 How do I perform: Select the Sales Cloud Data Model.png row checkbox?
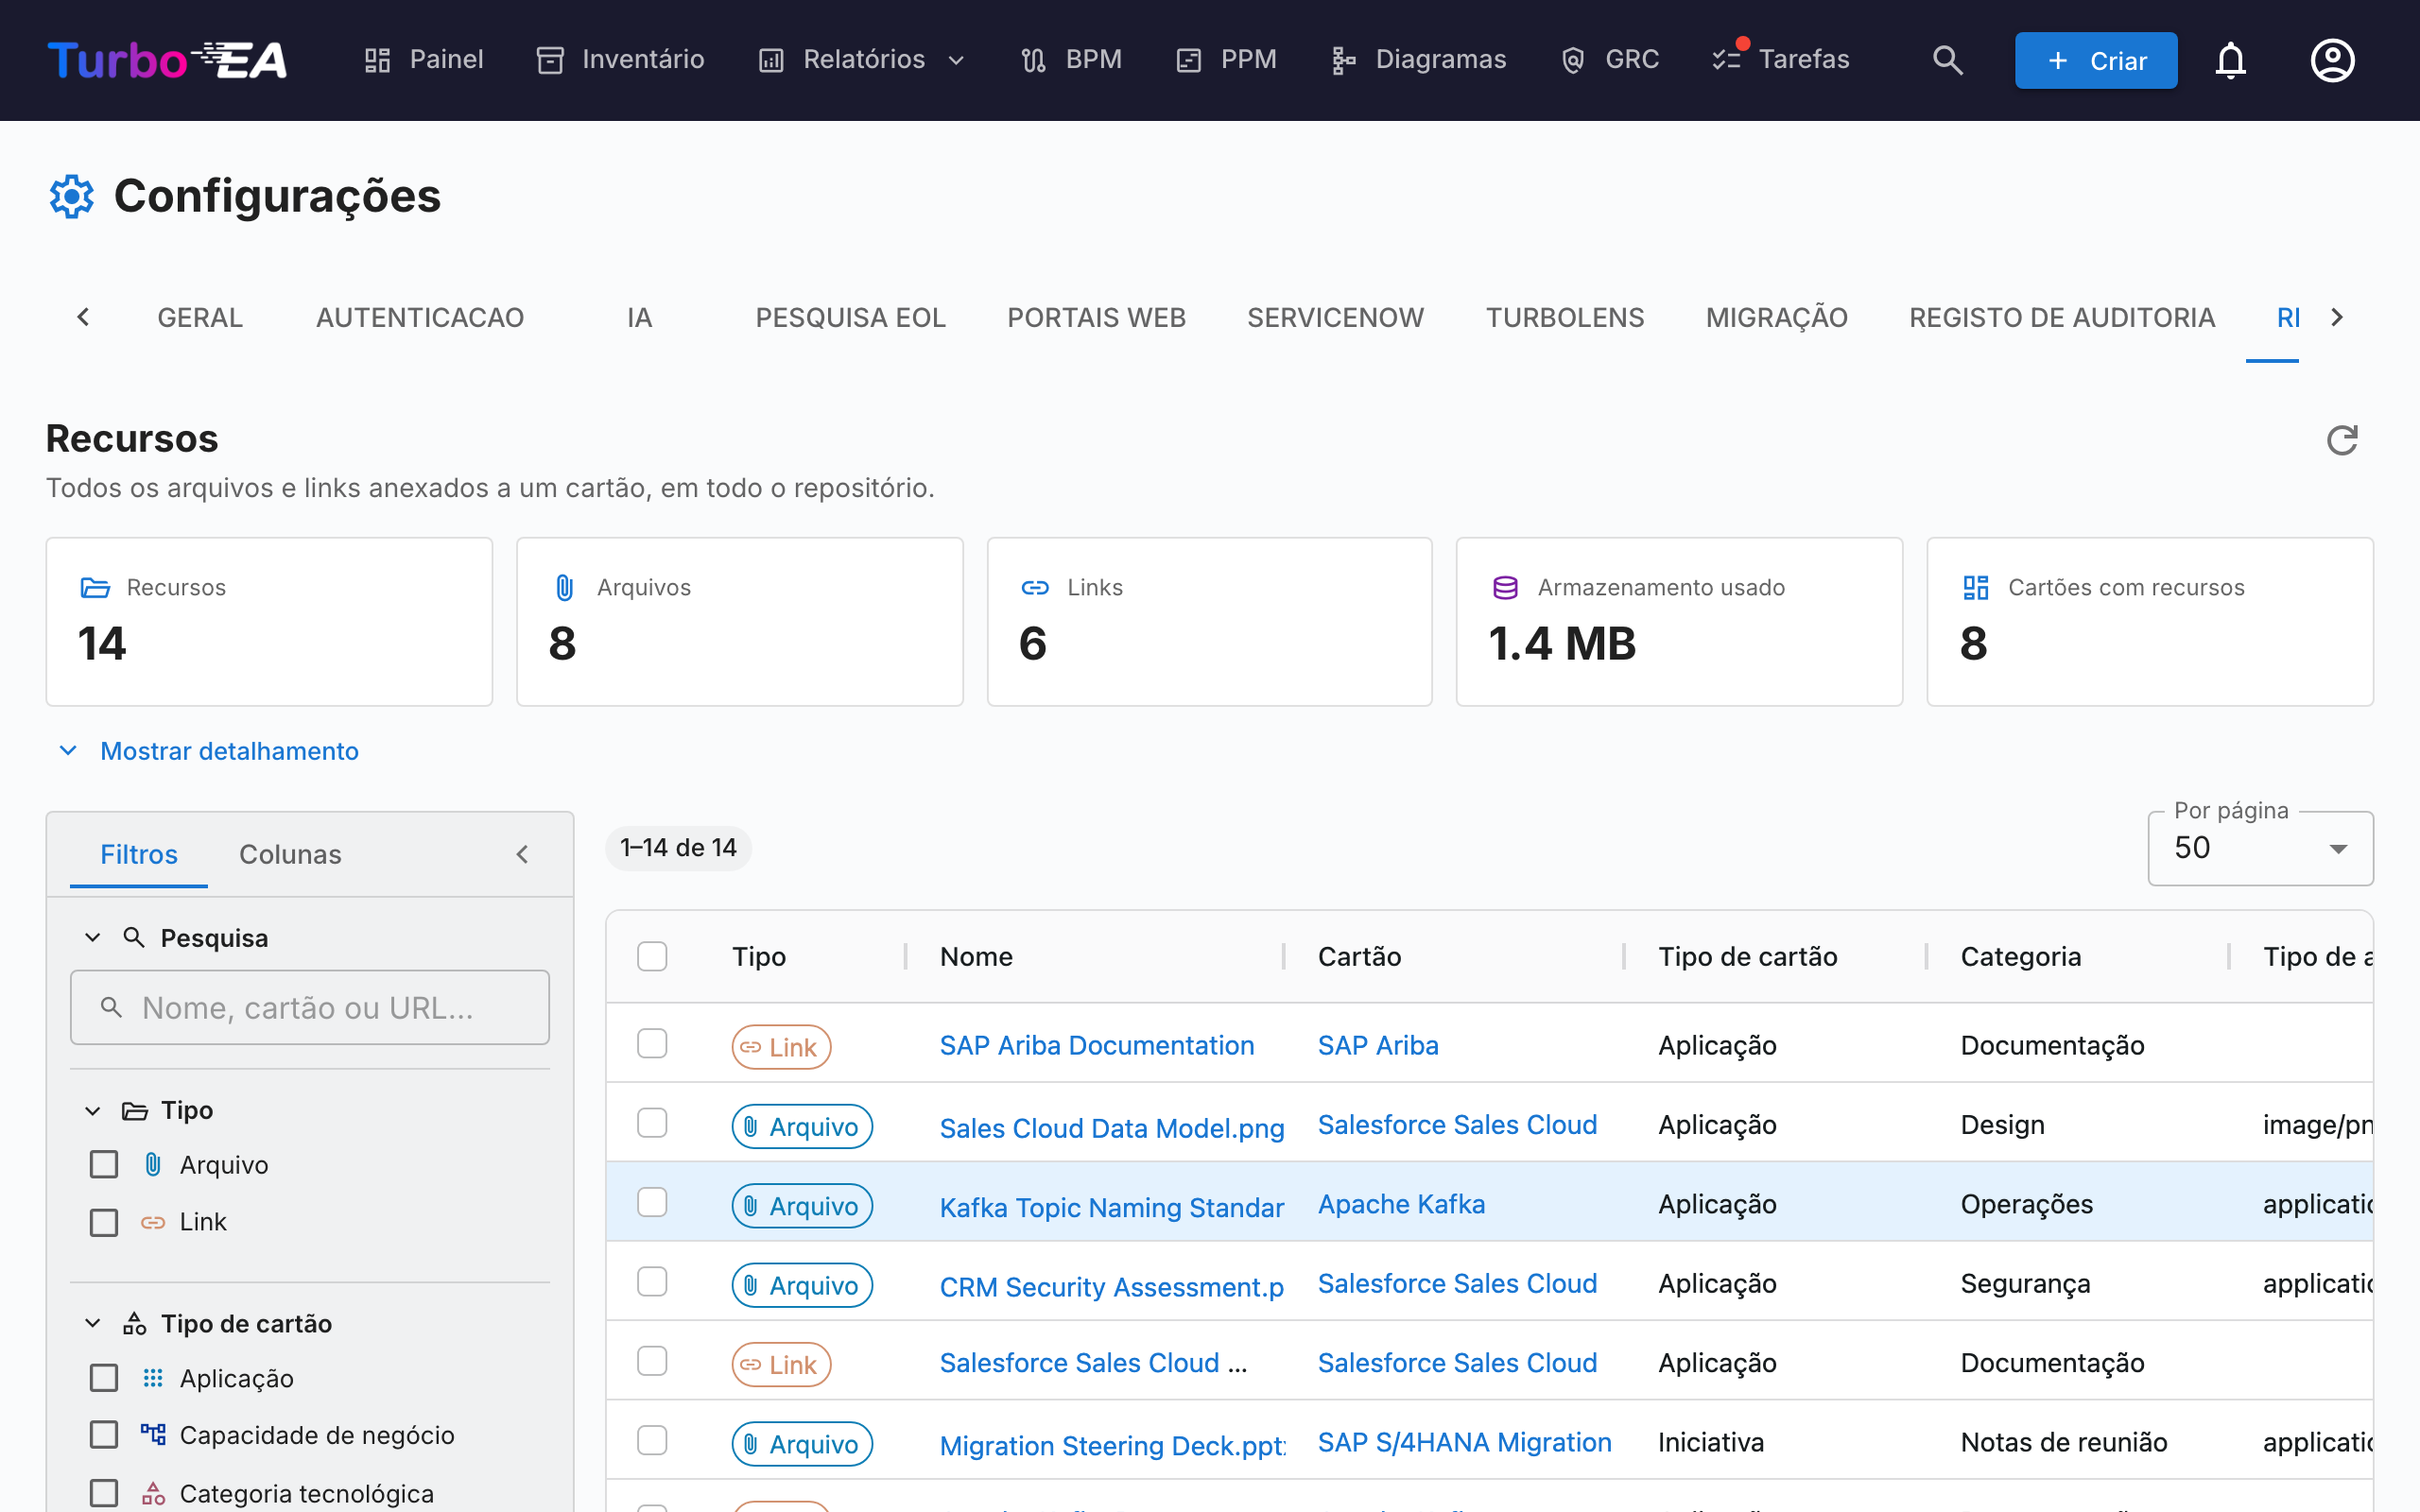pos(652,1123)
